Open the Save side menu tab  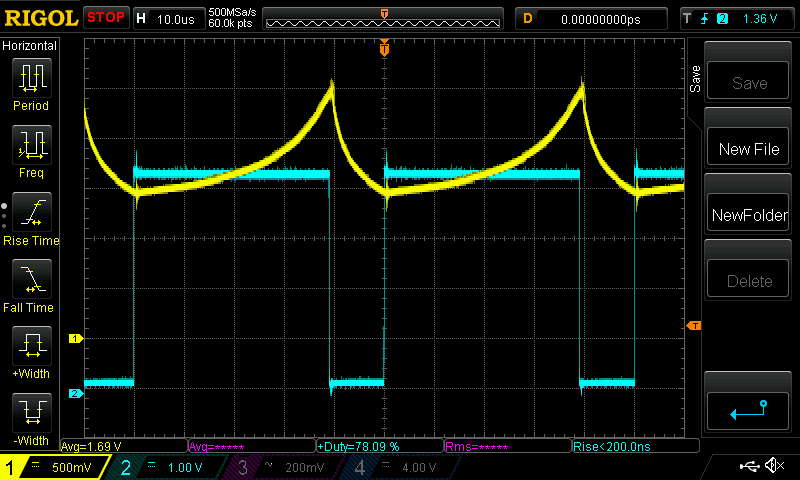695,80
